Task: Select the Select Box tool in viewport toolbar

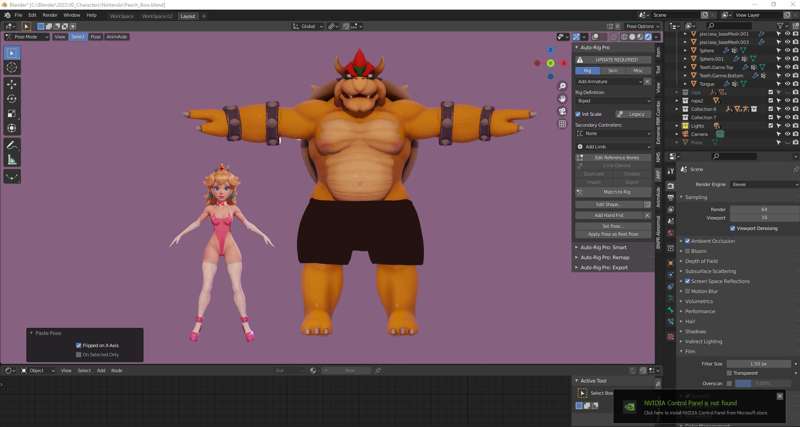Action: pyautogui.click(x=12, y=53)
